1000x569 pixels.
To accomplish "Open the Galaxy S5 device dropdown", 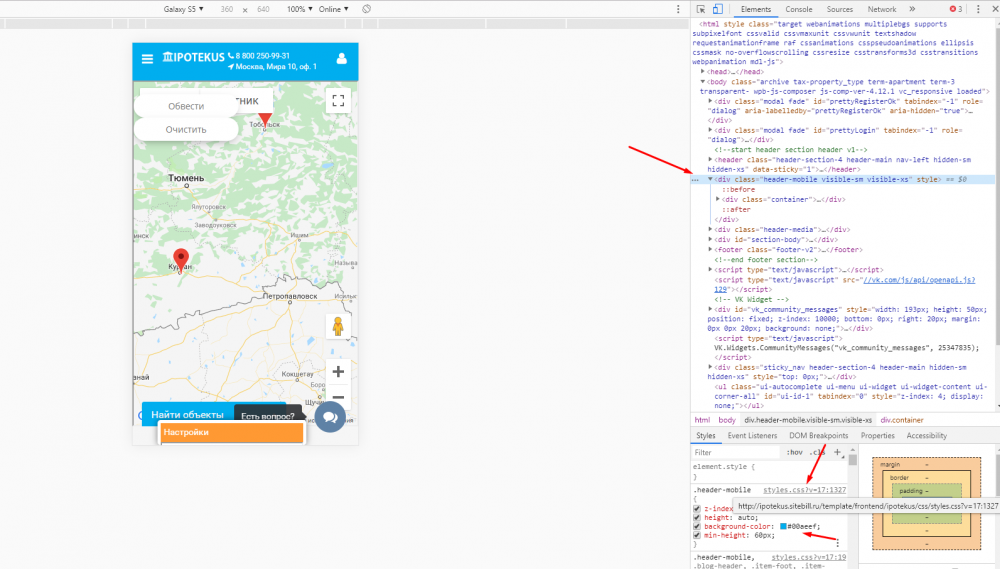I will tap(183, 9).
